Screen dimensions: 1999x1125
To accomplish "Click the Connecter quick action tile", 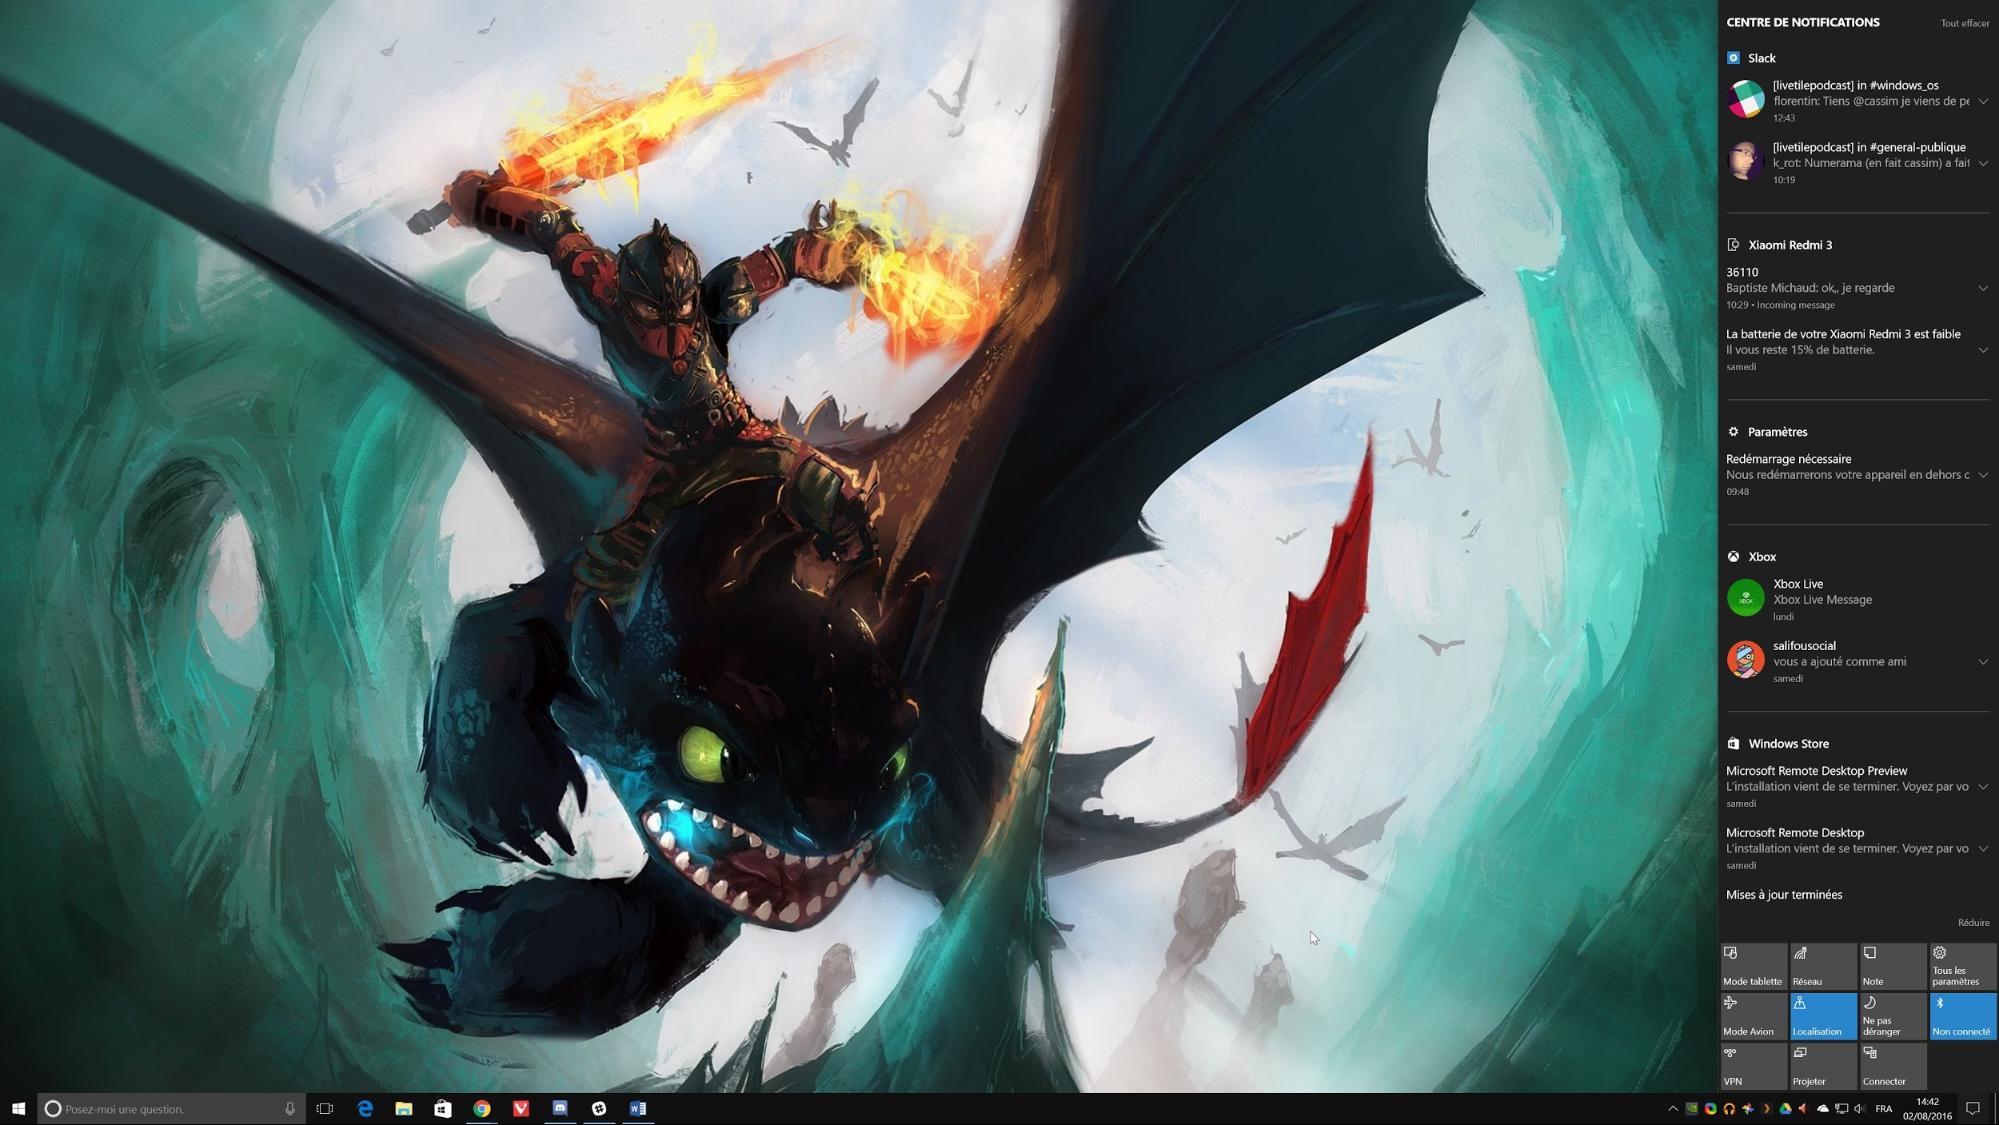I will click(x=1893, y=1066).
